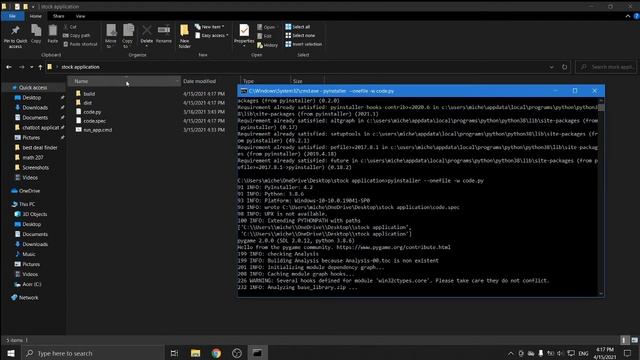Collapse the ribbon with the chevron
640x360 pixels.
(x=628, y=16)
